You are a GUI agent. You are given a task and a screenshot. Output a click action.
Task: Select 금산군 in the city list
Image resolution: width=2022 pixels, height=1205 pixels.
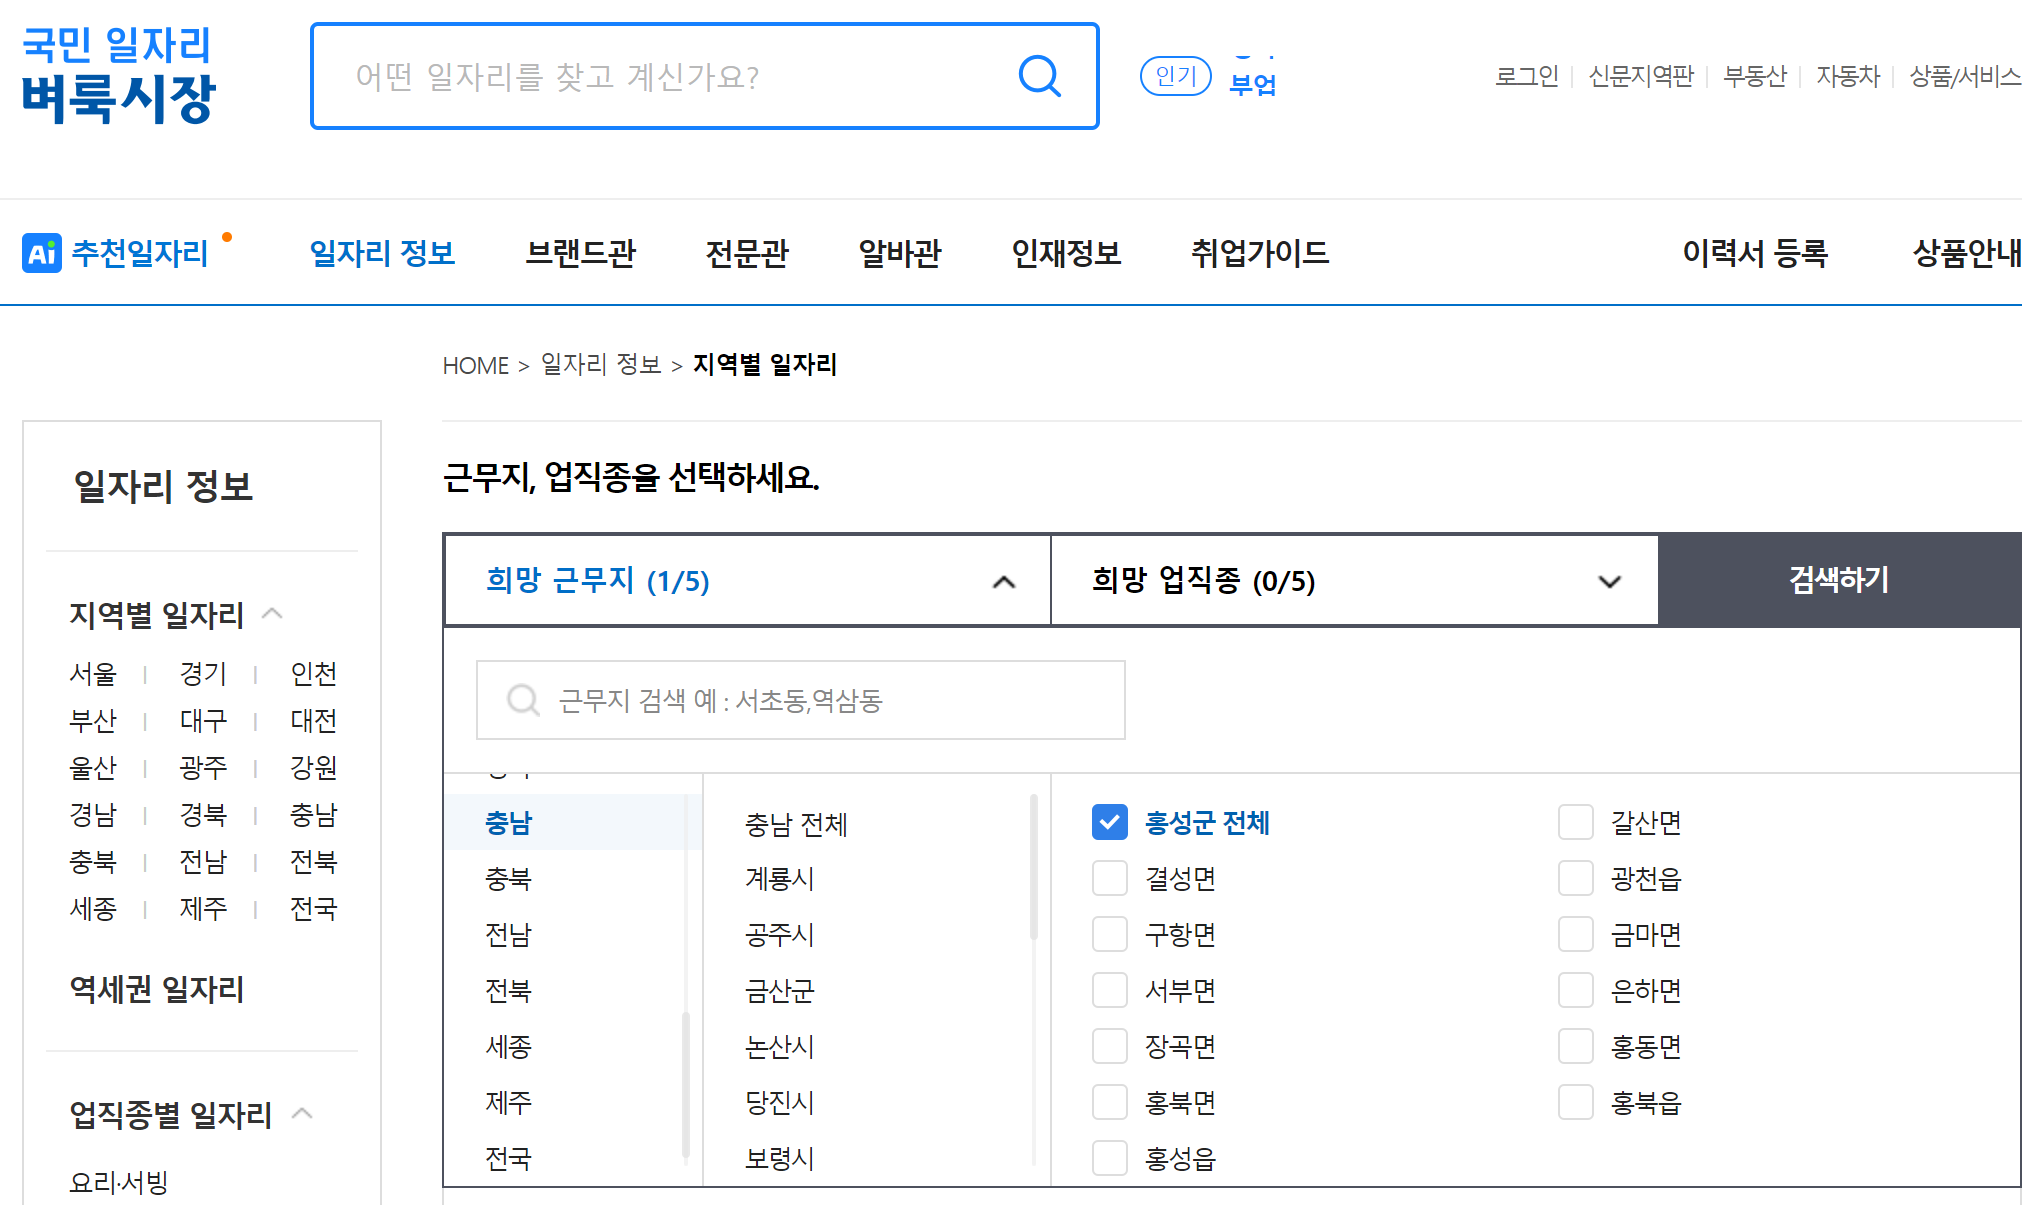tap(779, 990)
